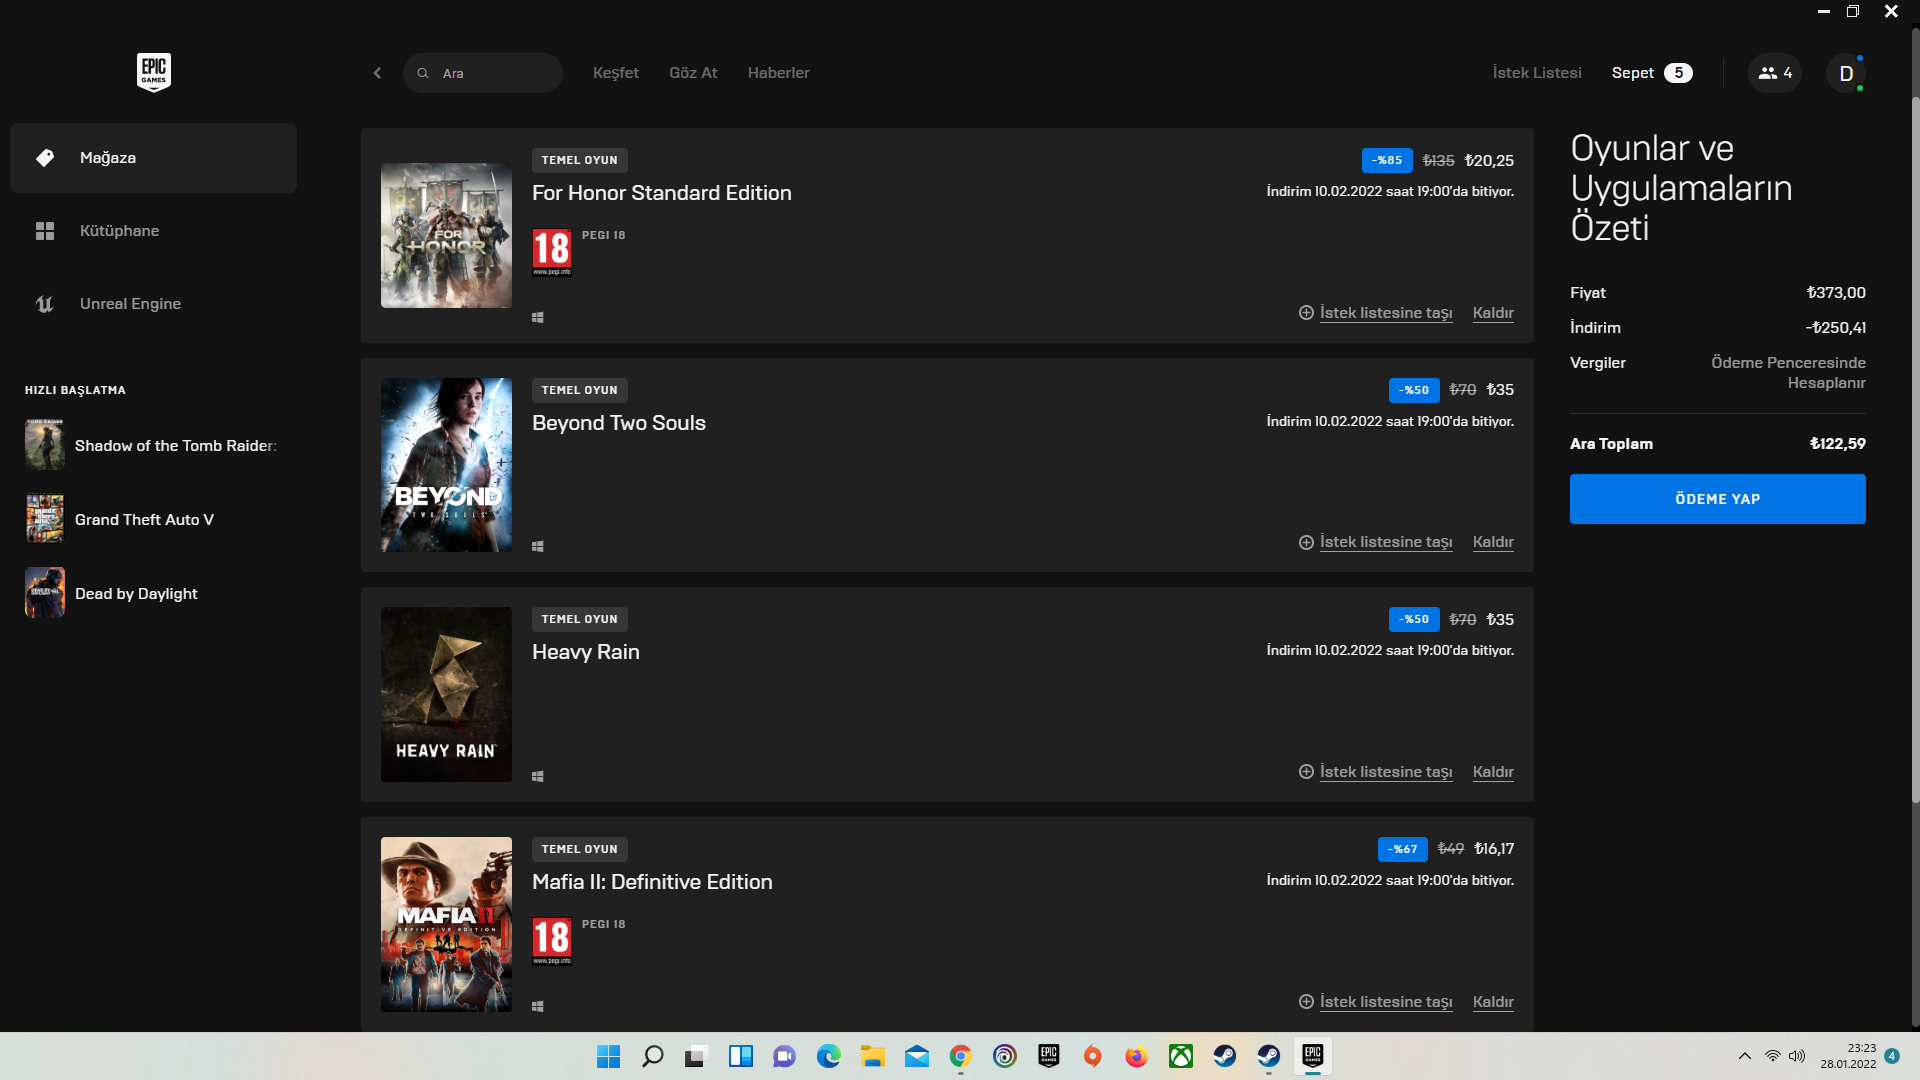Viewport: 1920px width, 1080px height.
Task: Remove Heavy Rain with Kaldır link
Action: 1492,772
